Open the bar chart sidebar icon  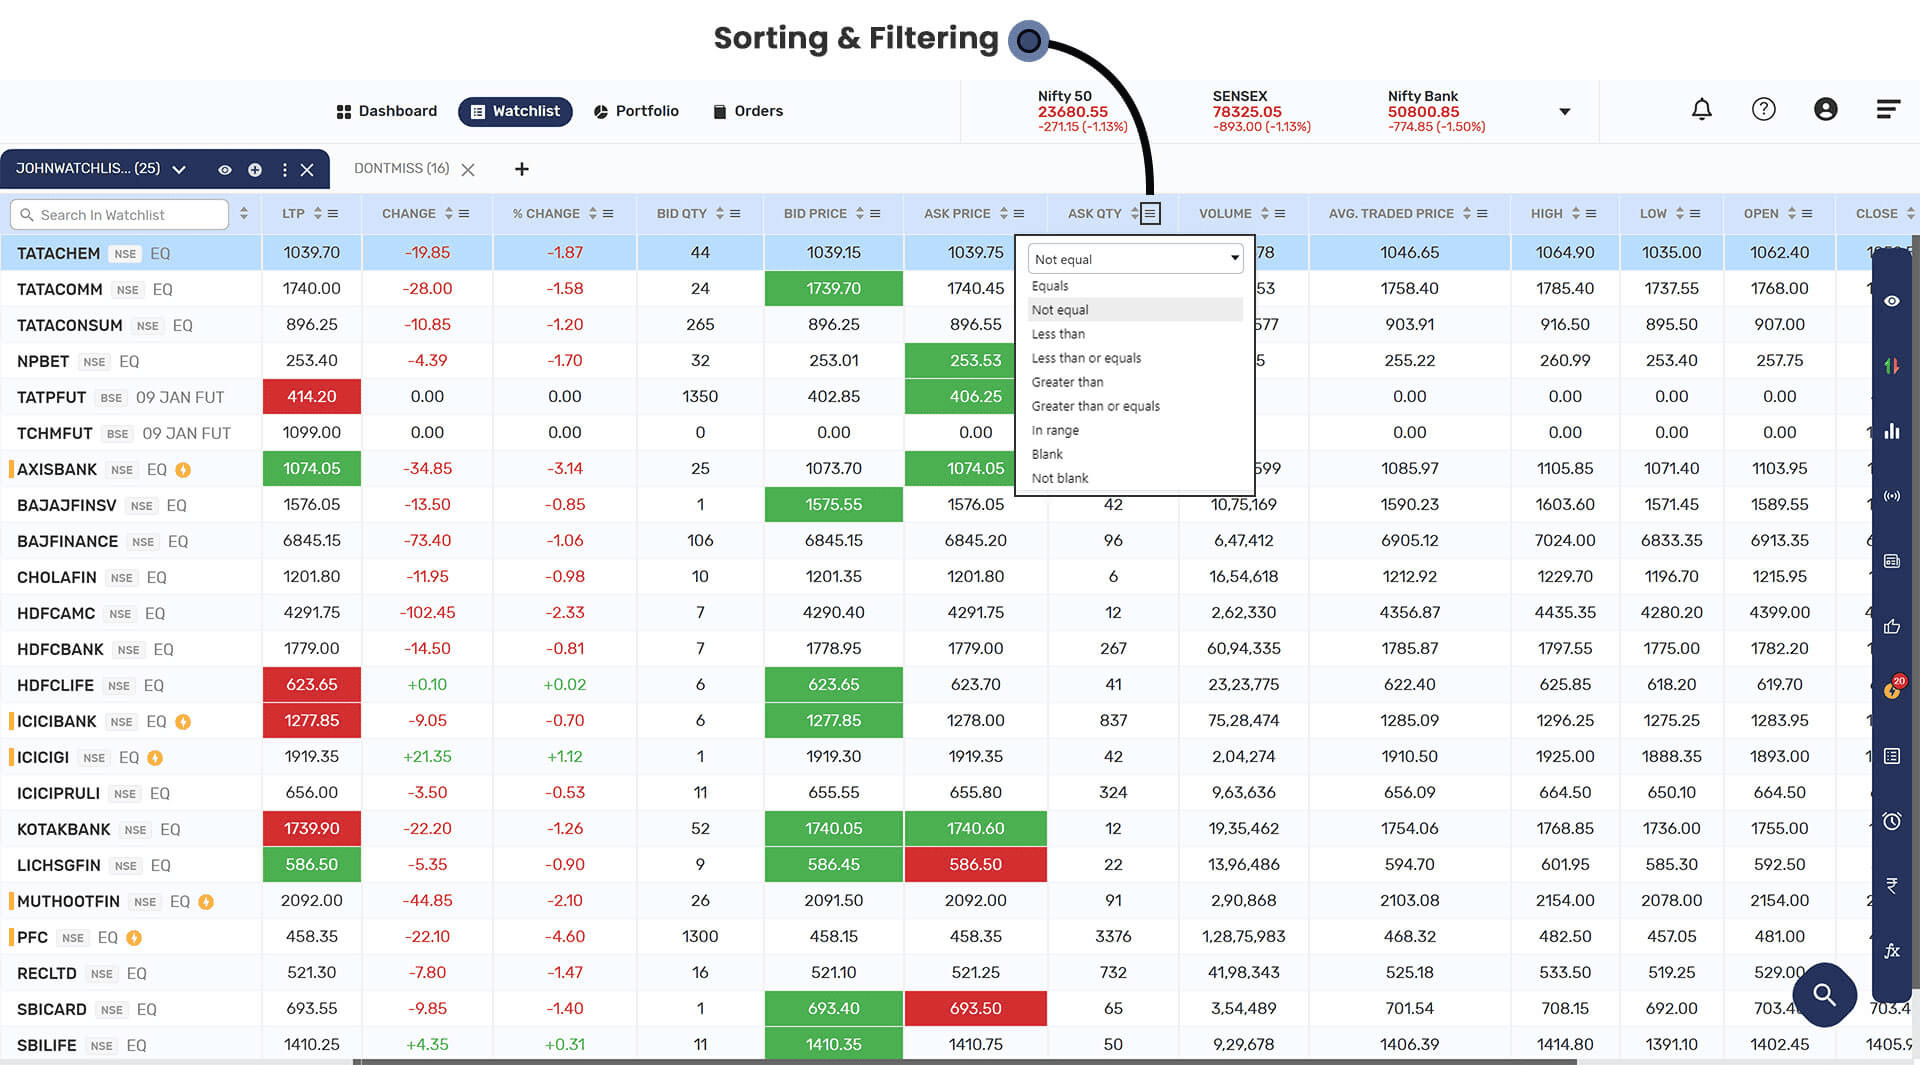[1892, 431]
